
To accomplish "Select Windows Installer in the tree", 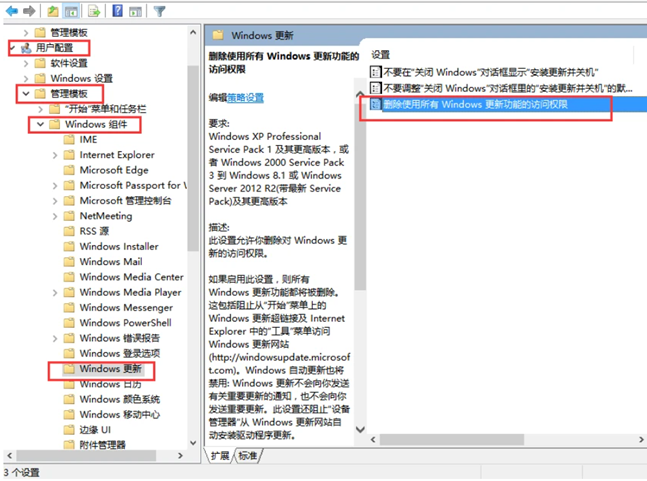I will 119,246.
